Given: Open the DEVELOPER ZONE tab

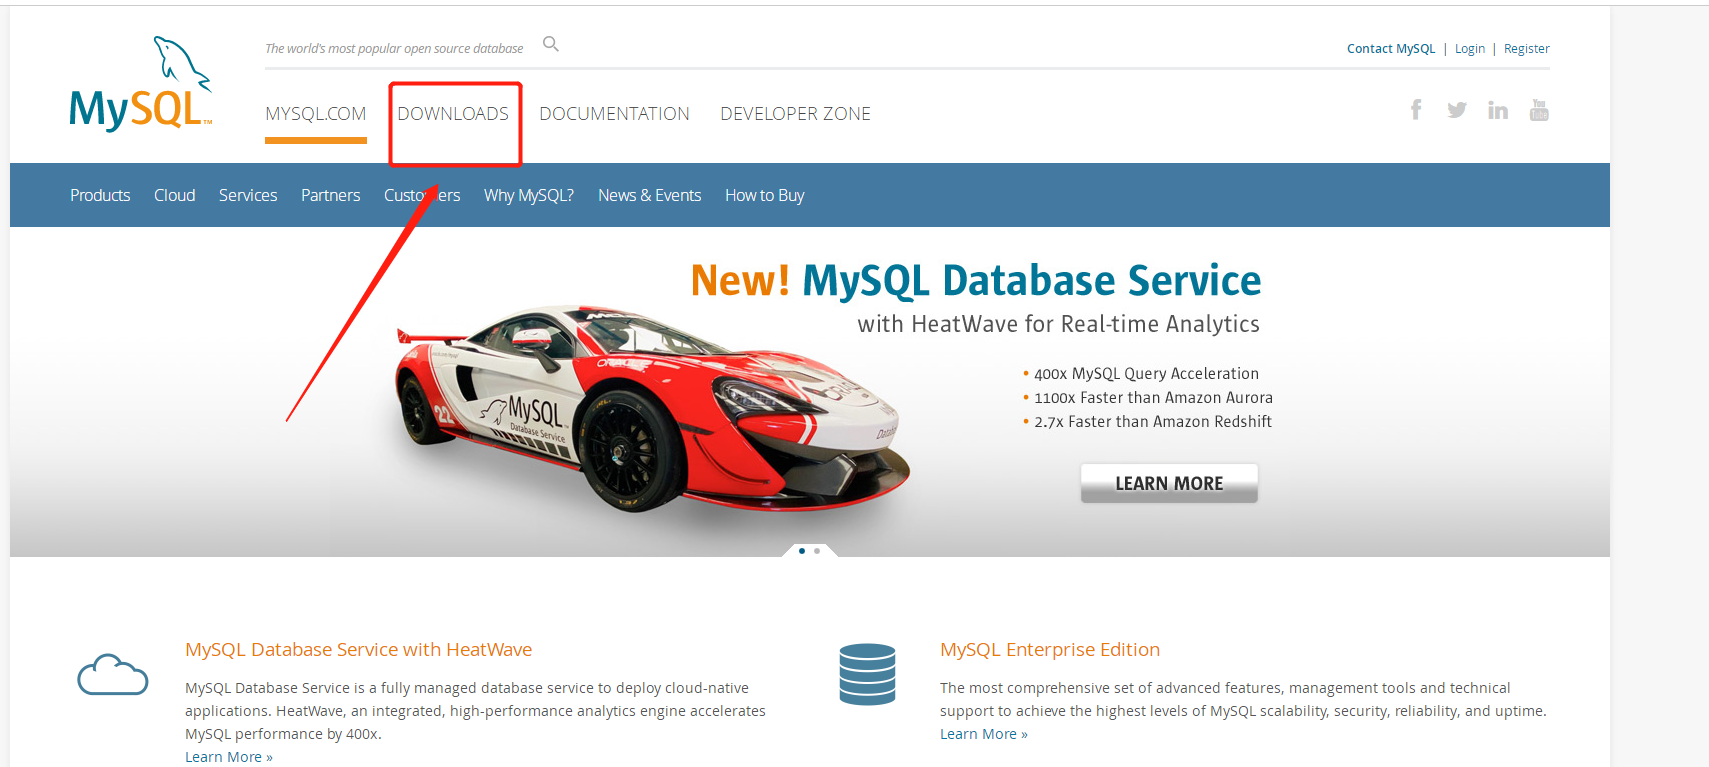Looking at the screenshot, I should [796, 114].
